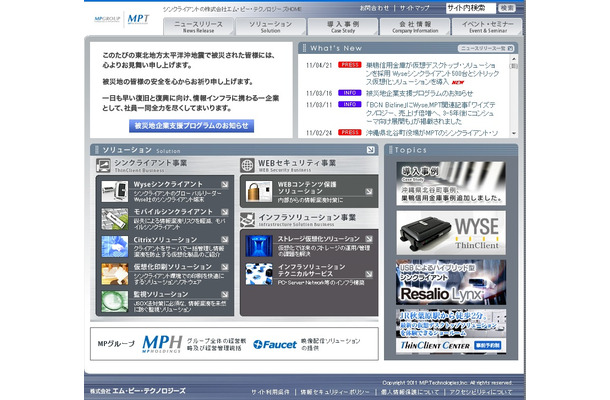Open the ニュースリリース一覧 link in What's New

coord(486,48)
